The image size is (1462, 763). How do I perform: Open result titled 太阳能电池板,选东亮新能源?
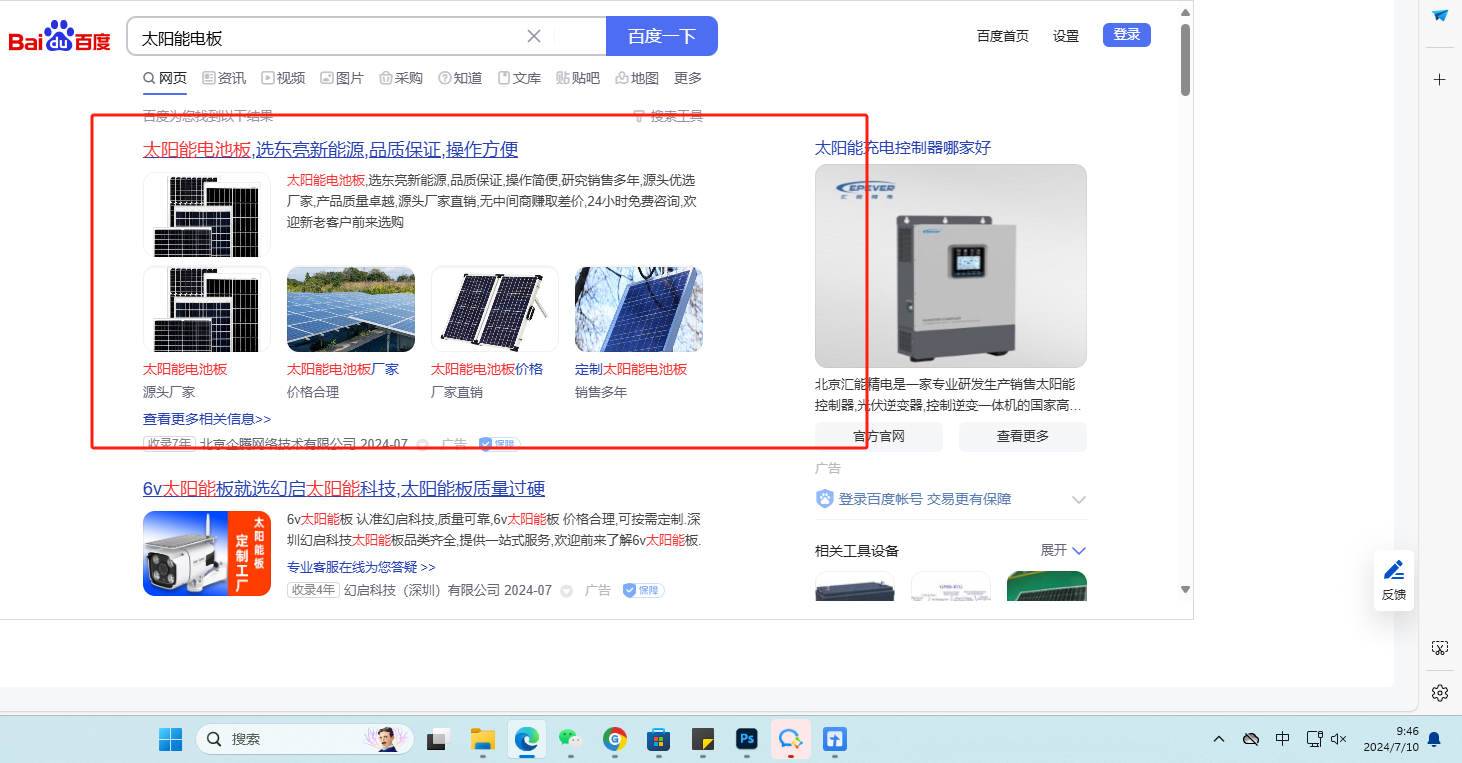click(331, 150)
